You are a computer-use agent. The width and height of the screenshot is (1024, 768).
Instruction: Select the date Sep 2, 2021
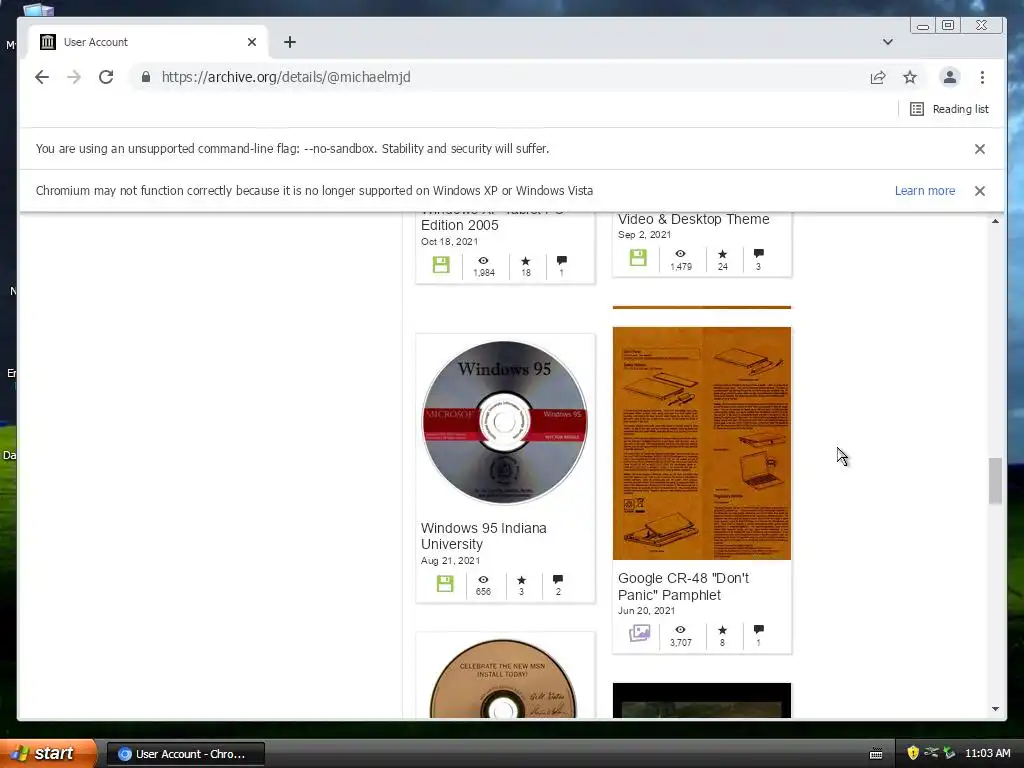click(x=645, y=235)
